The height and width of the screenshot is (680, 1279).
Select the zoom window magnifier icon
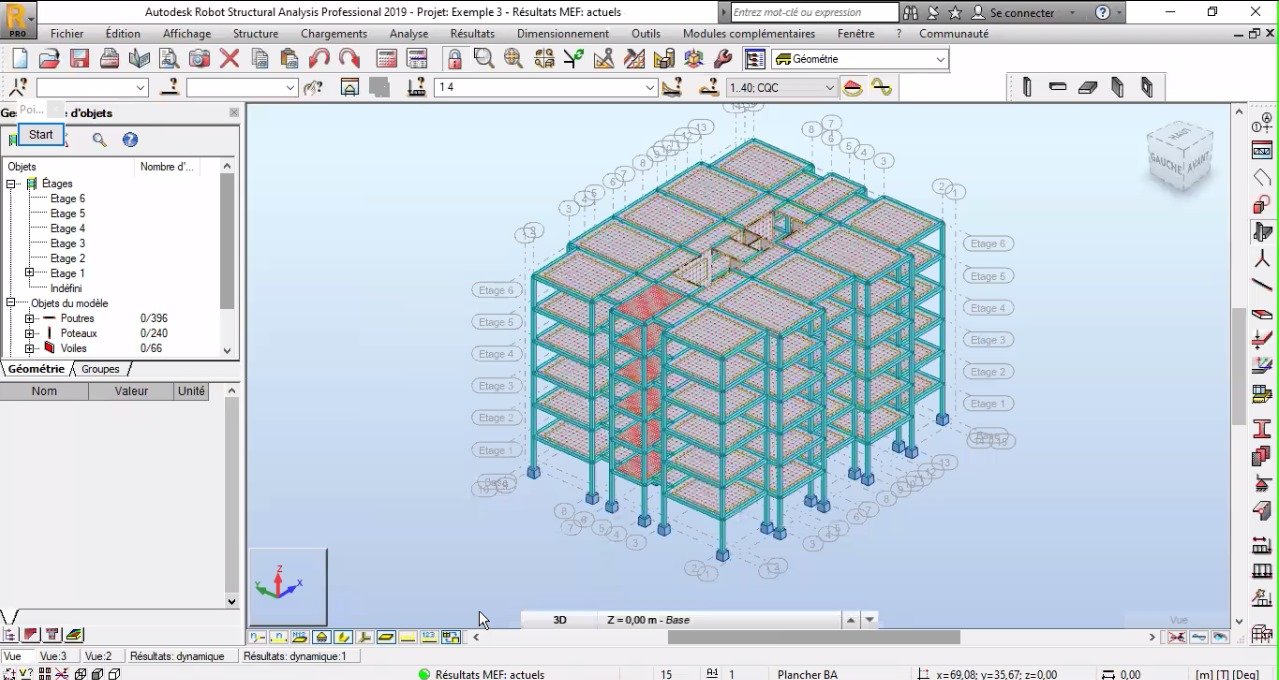click(484, 58)
